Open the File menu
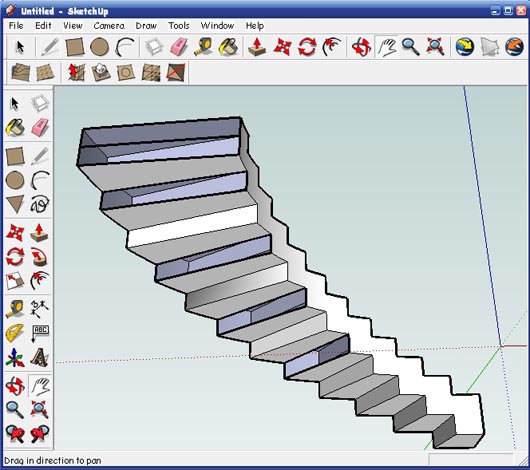530x470 pixels. (16, 26)
